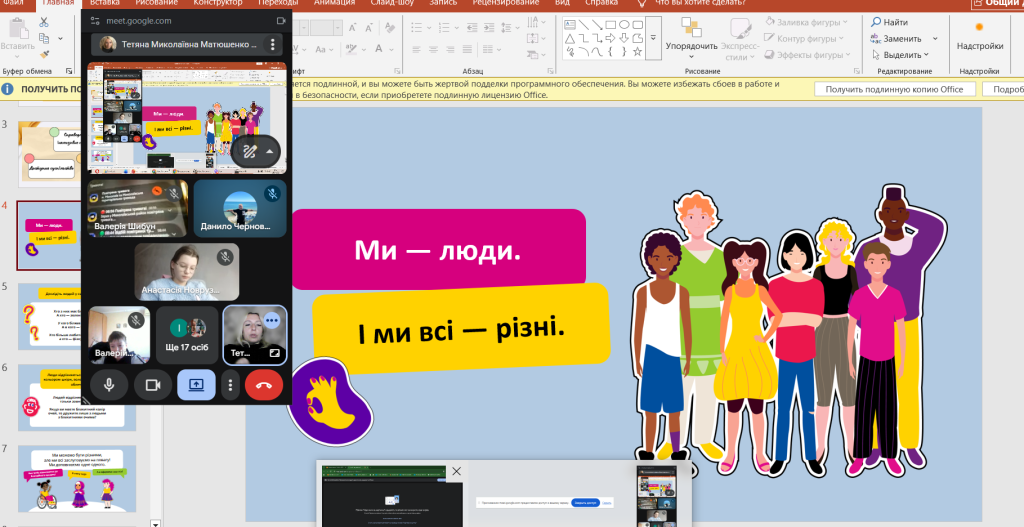End the call with the red hang-up button

264,384
